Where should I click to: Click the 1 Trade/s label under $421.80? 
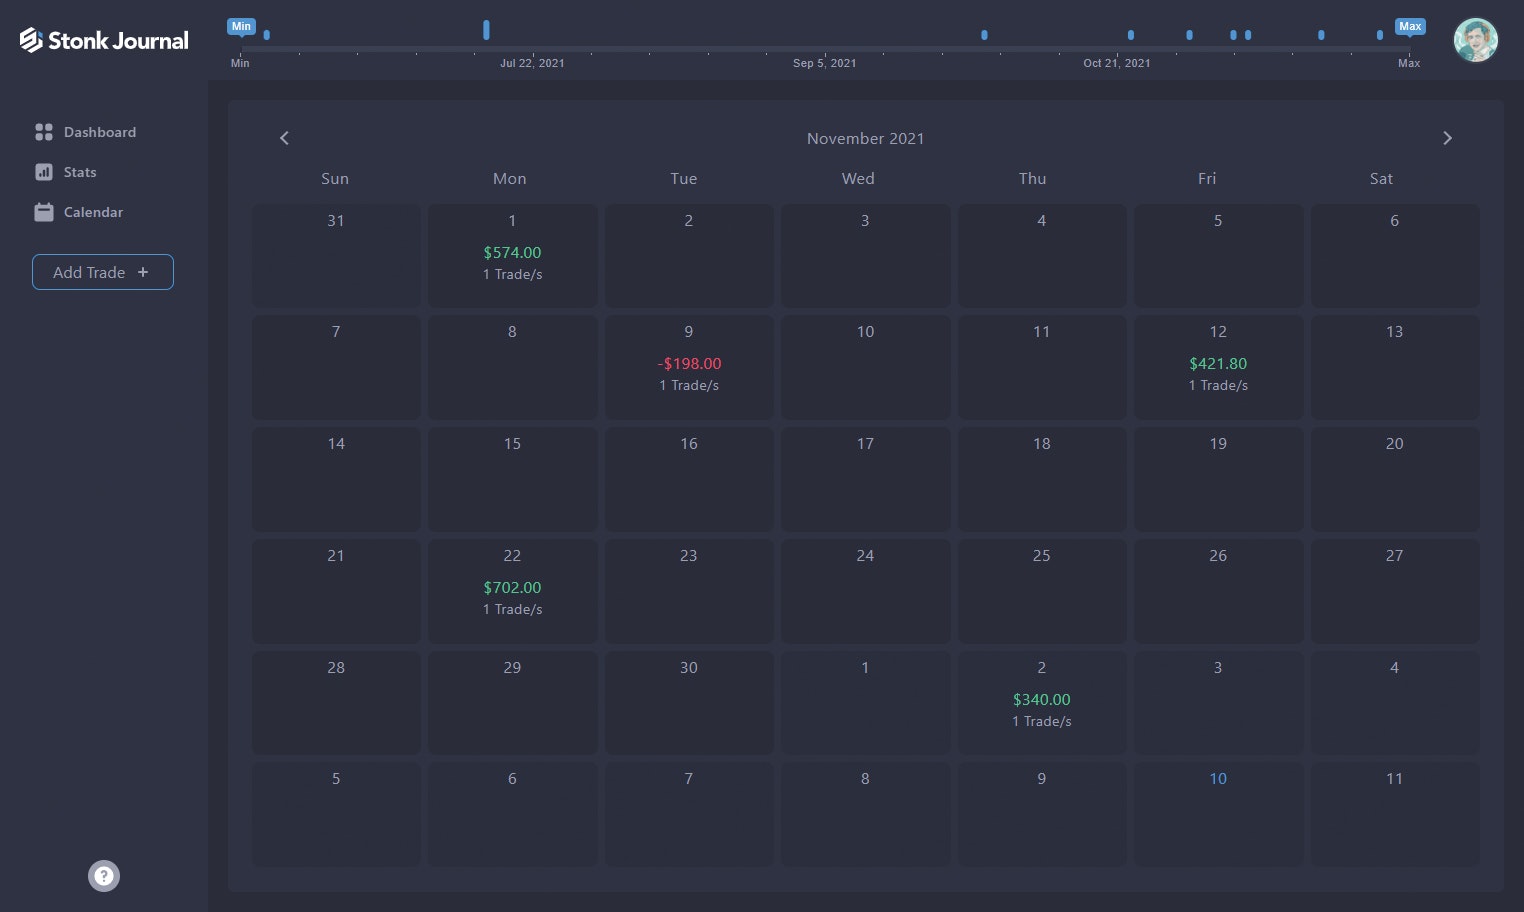tap(1218, 385)
